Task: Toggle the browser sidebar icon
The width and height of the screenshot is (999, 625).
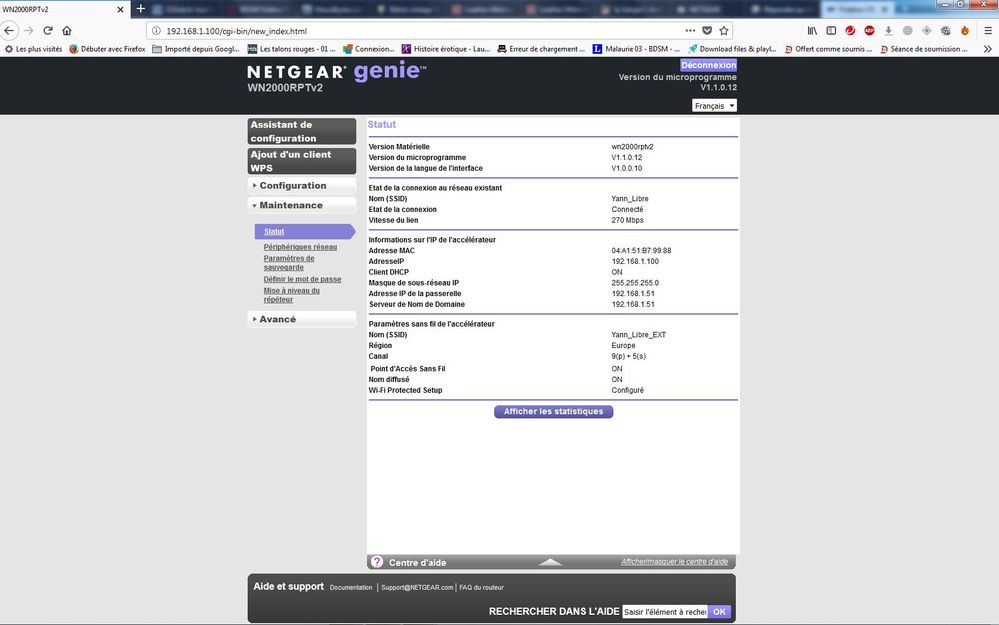Action: click(829, 31)
